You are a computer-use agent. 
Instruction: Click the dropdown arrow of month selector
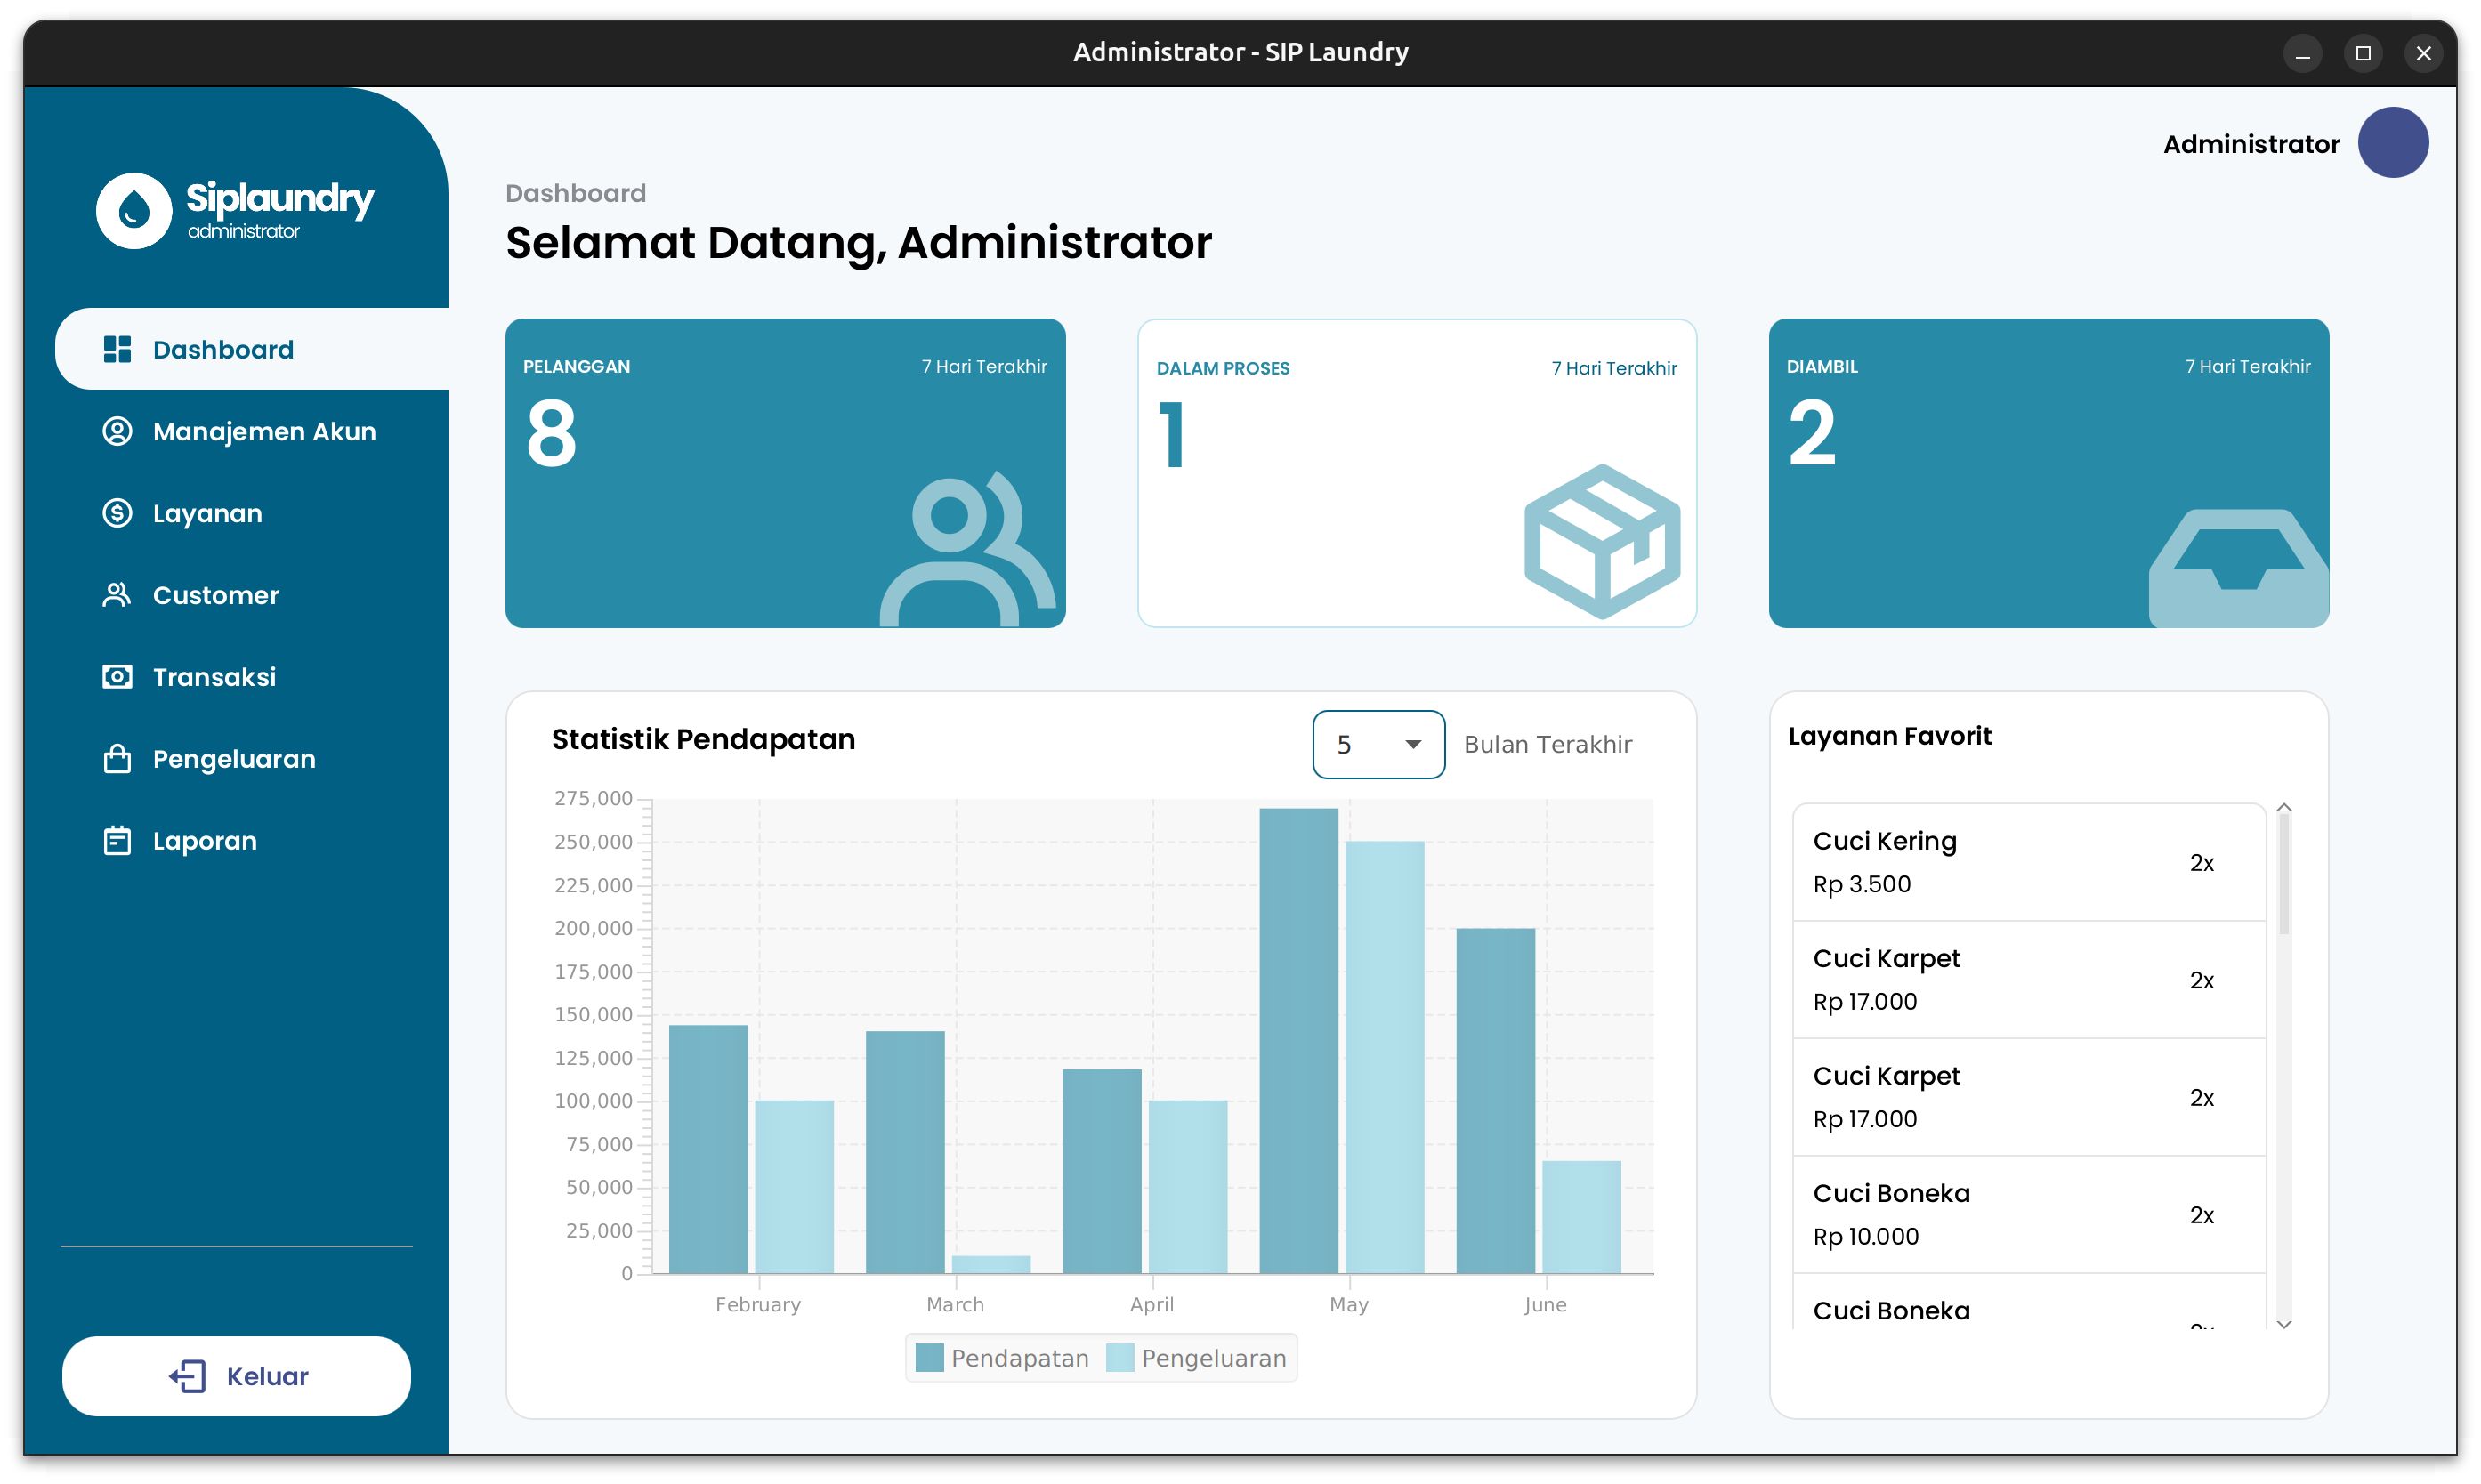(x=1413, y=744)
